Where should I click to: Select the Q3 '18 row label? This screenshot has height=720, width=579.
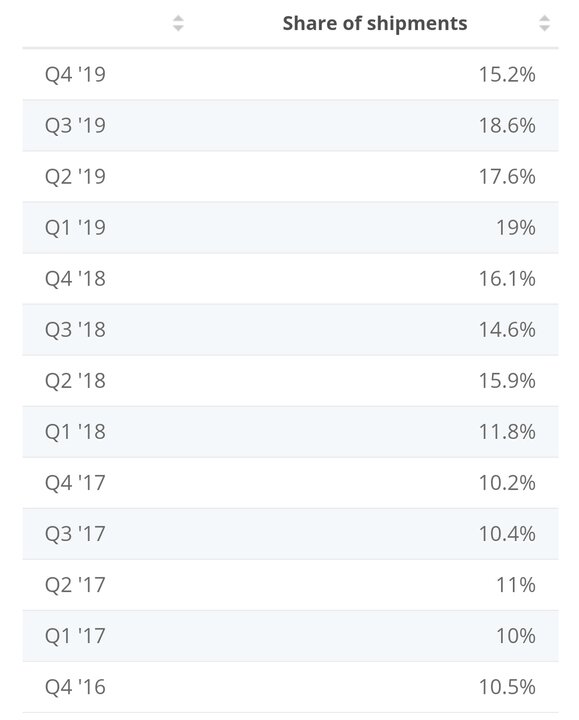[75, 329]
